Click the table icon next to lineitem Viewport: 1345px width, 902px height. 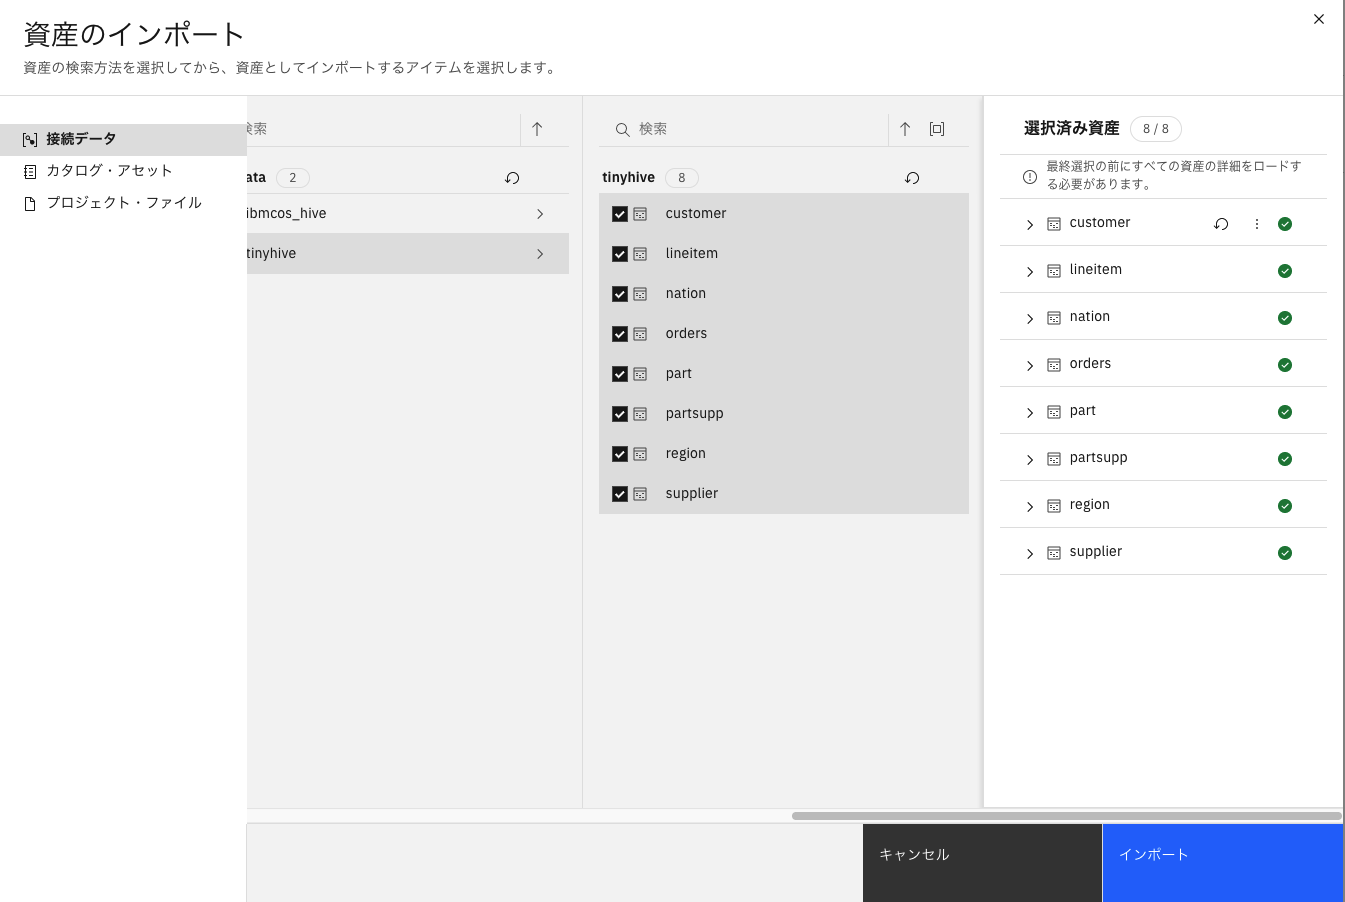(x=640, y=253)
